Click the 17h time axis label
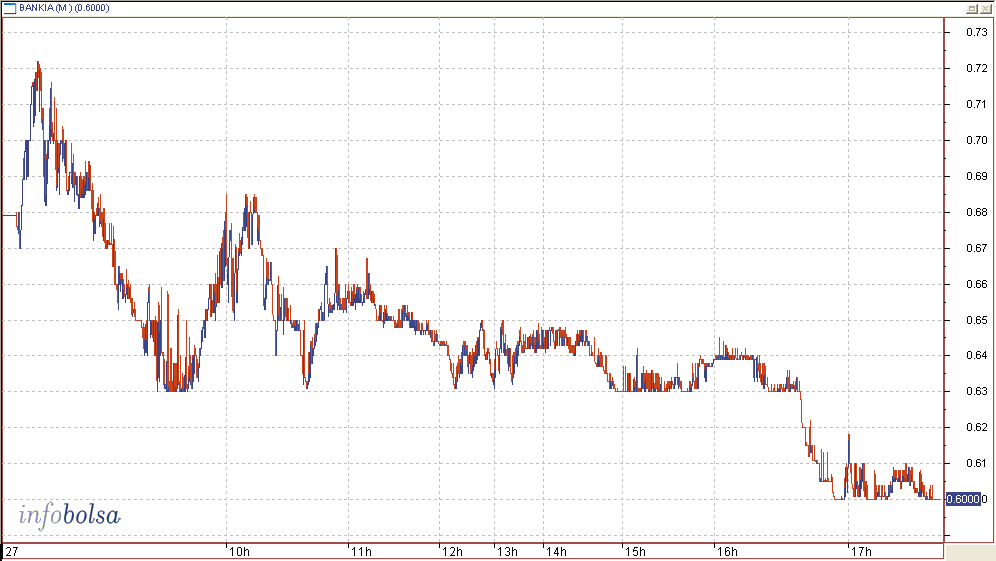This screenshot has height=561, width=996. (861, 551)
